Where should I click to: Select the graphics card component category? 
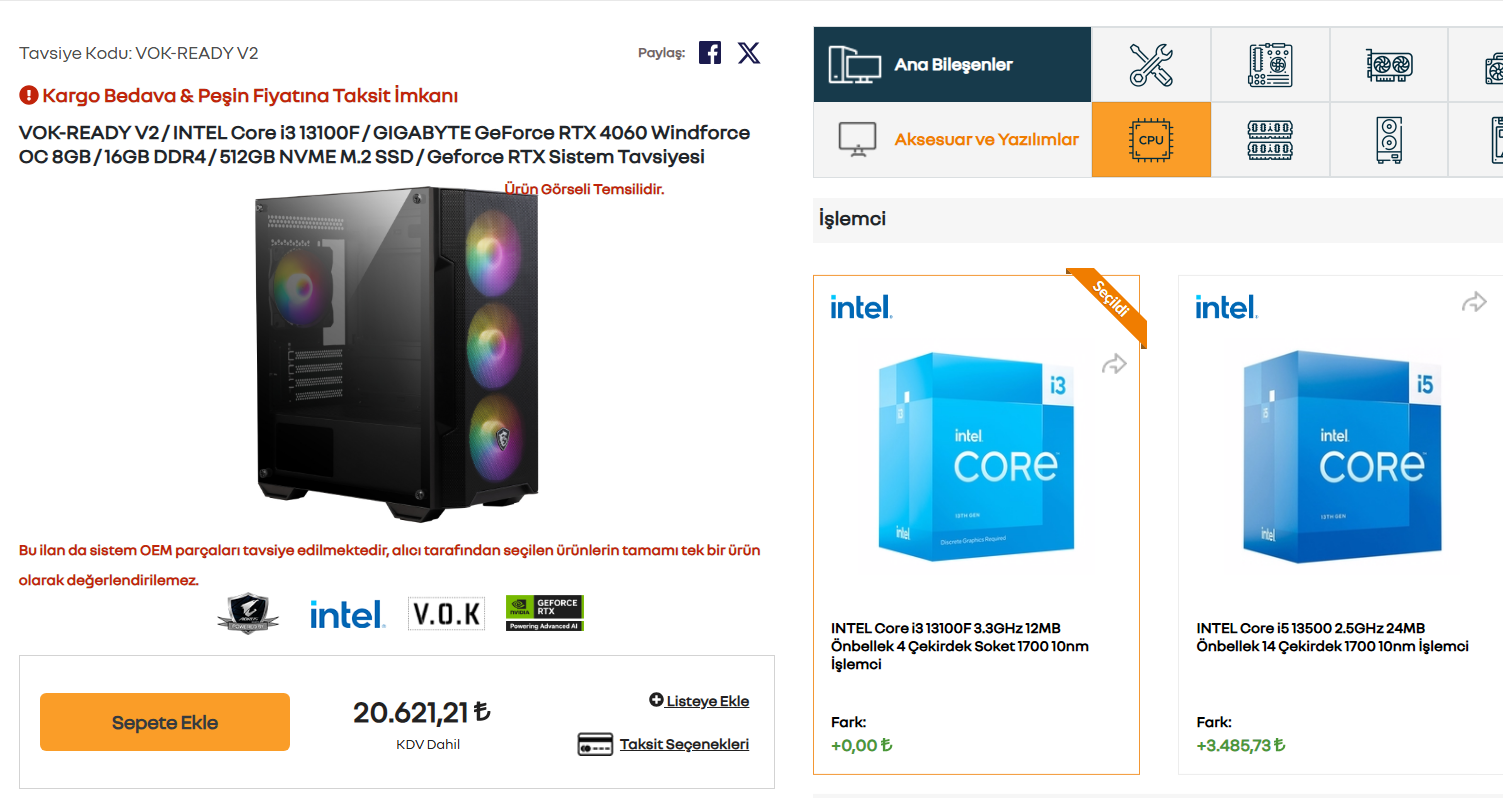(x=1389, y=65)
